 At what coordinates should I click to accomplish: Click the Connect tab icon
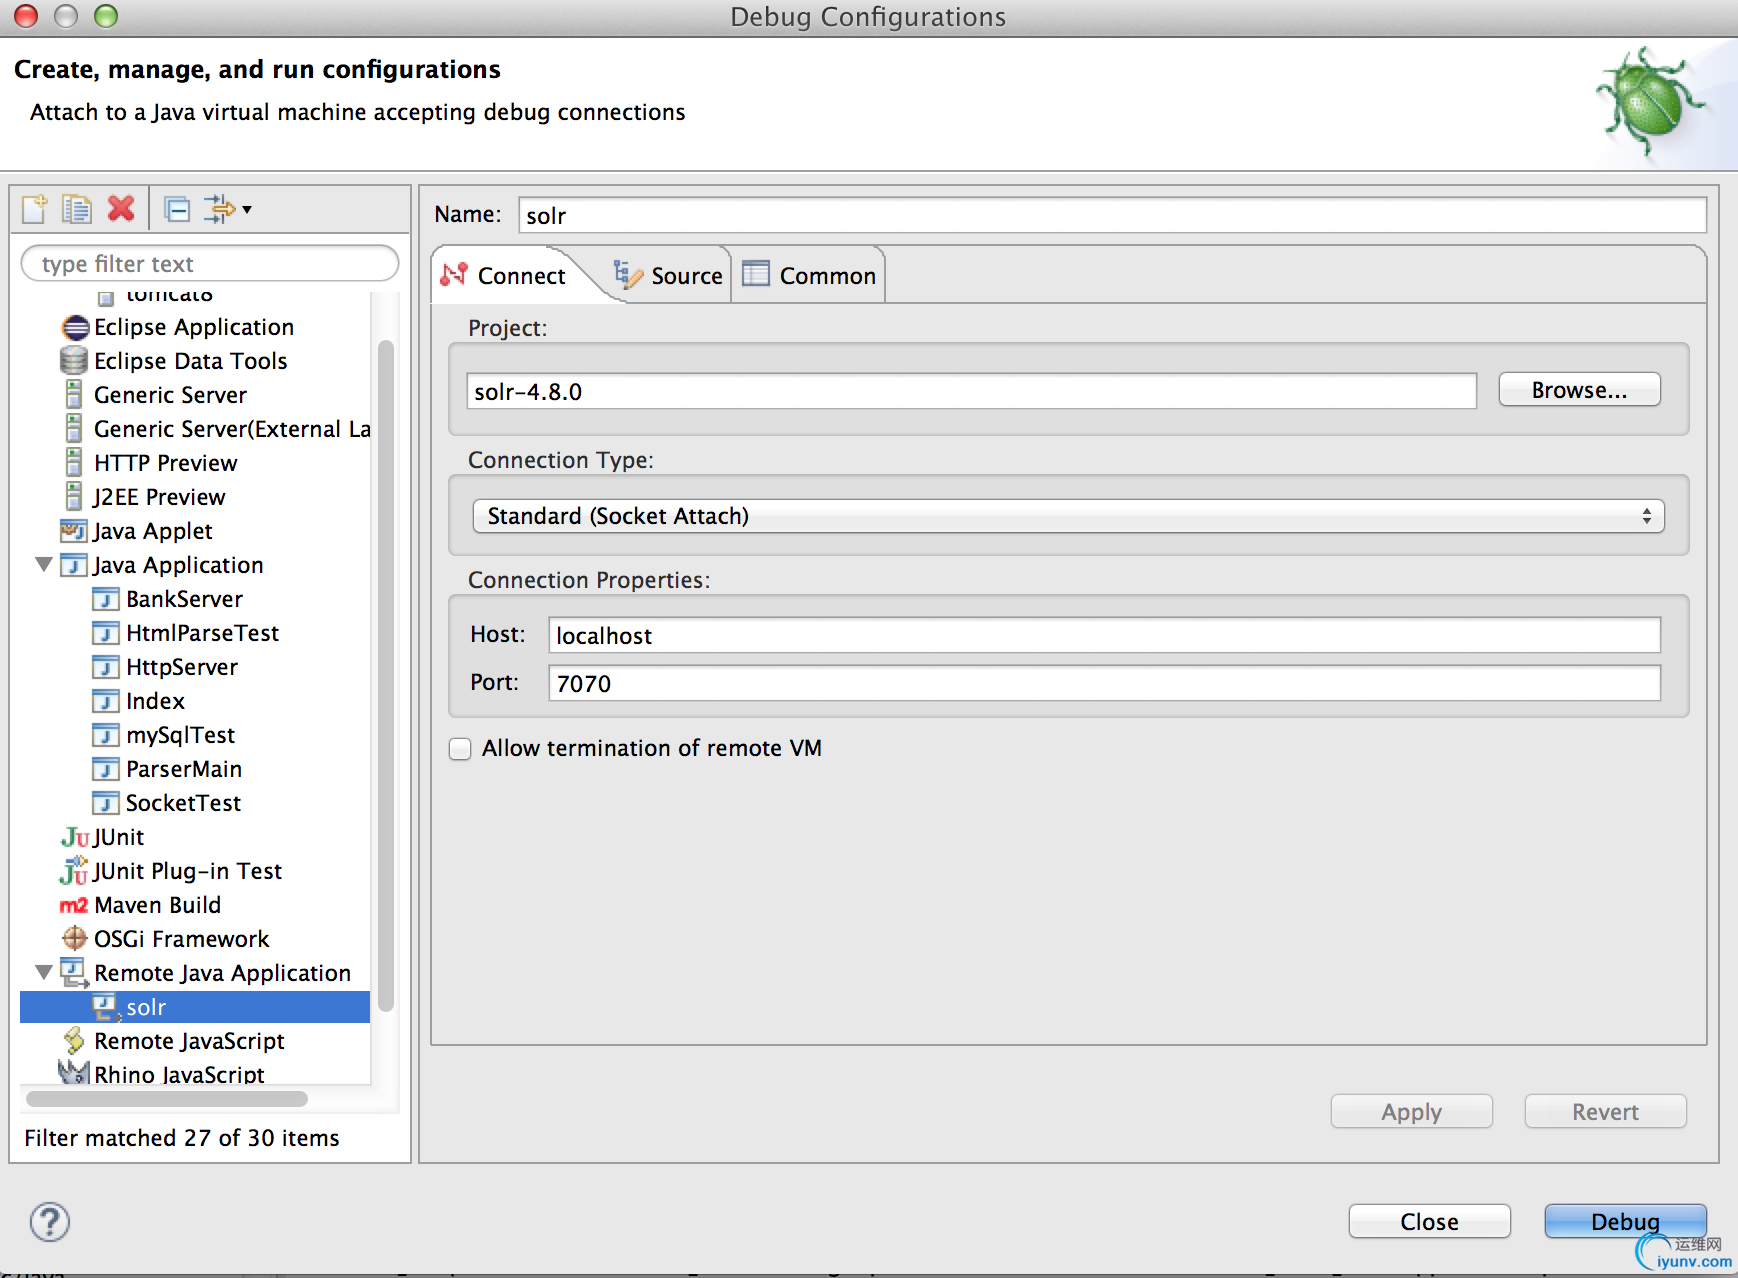tap(454, 274)
